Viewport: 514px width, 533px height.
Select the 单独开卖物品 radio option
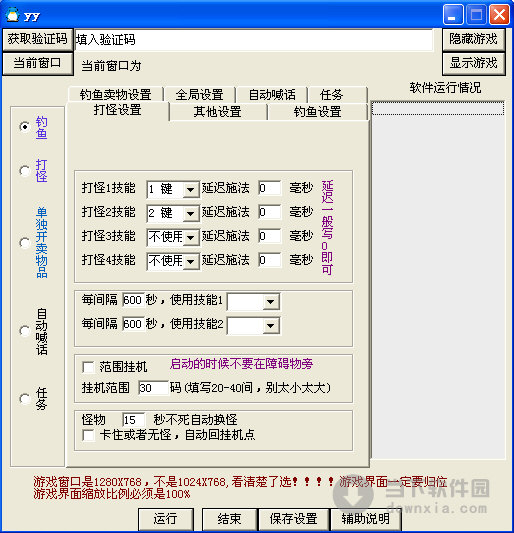click(x=25, y=243)
